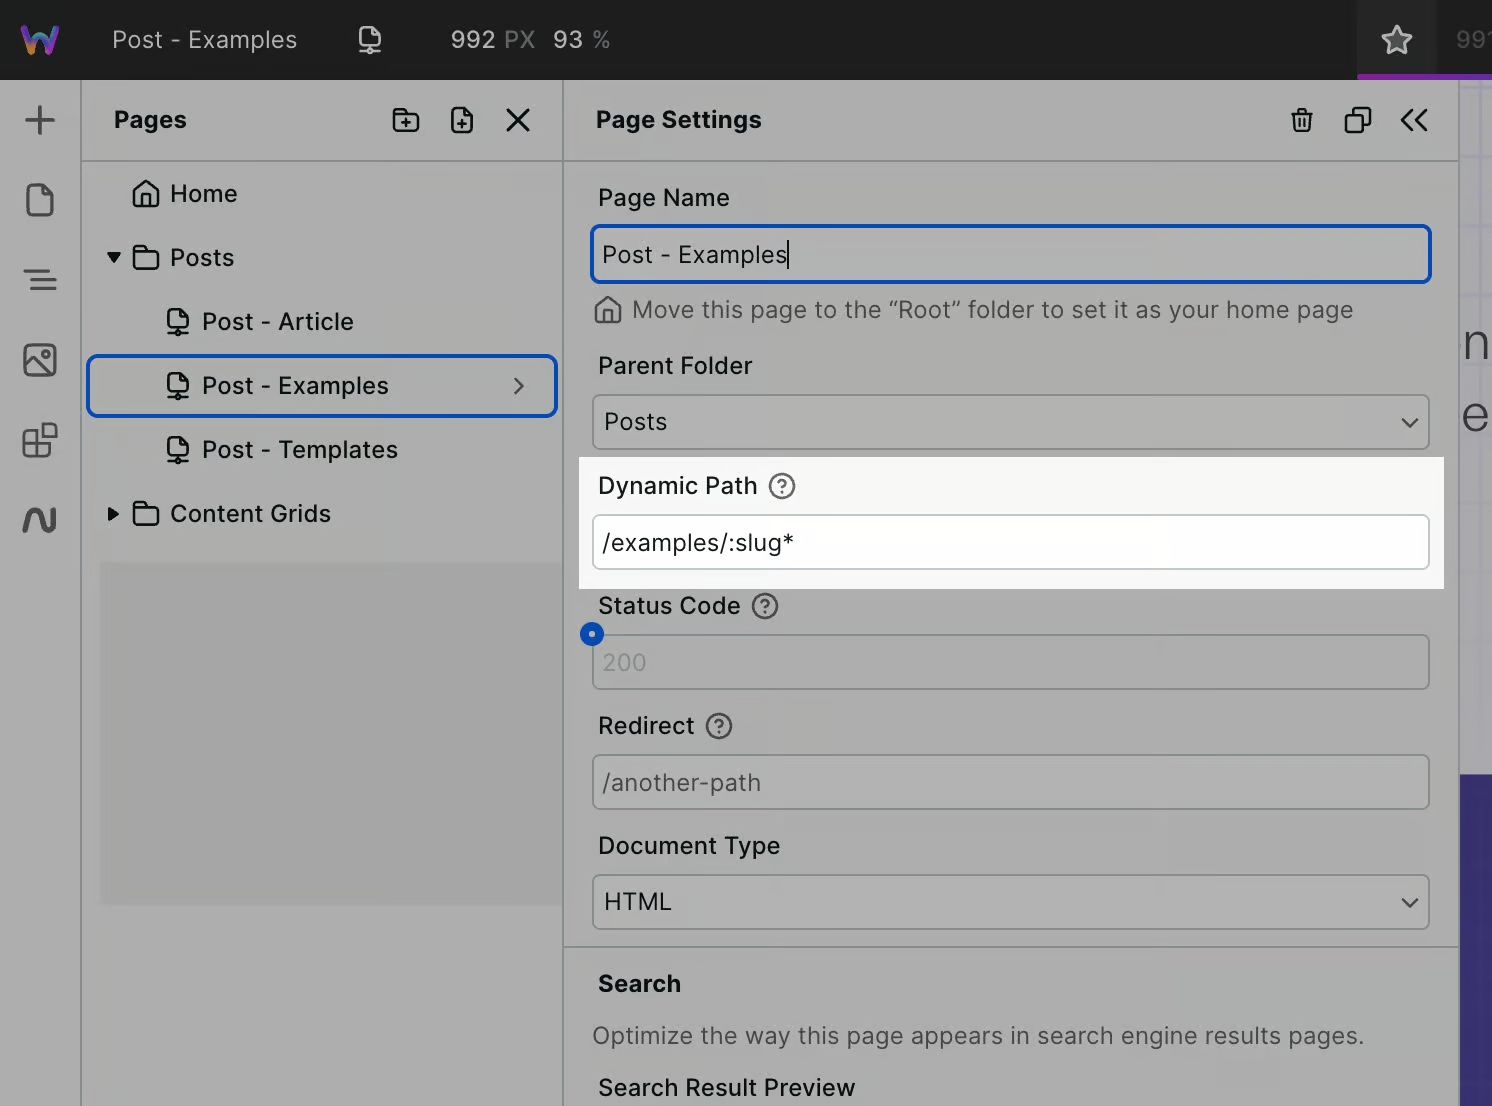Close the Pages panel
This screenshot has width=1492, height=1106.
pyautogui.click(x=518, y=120)
